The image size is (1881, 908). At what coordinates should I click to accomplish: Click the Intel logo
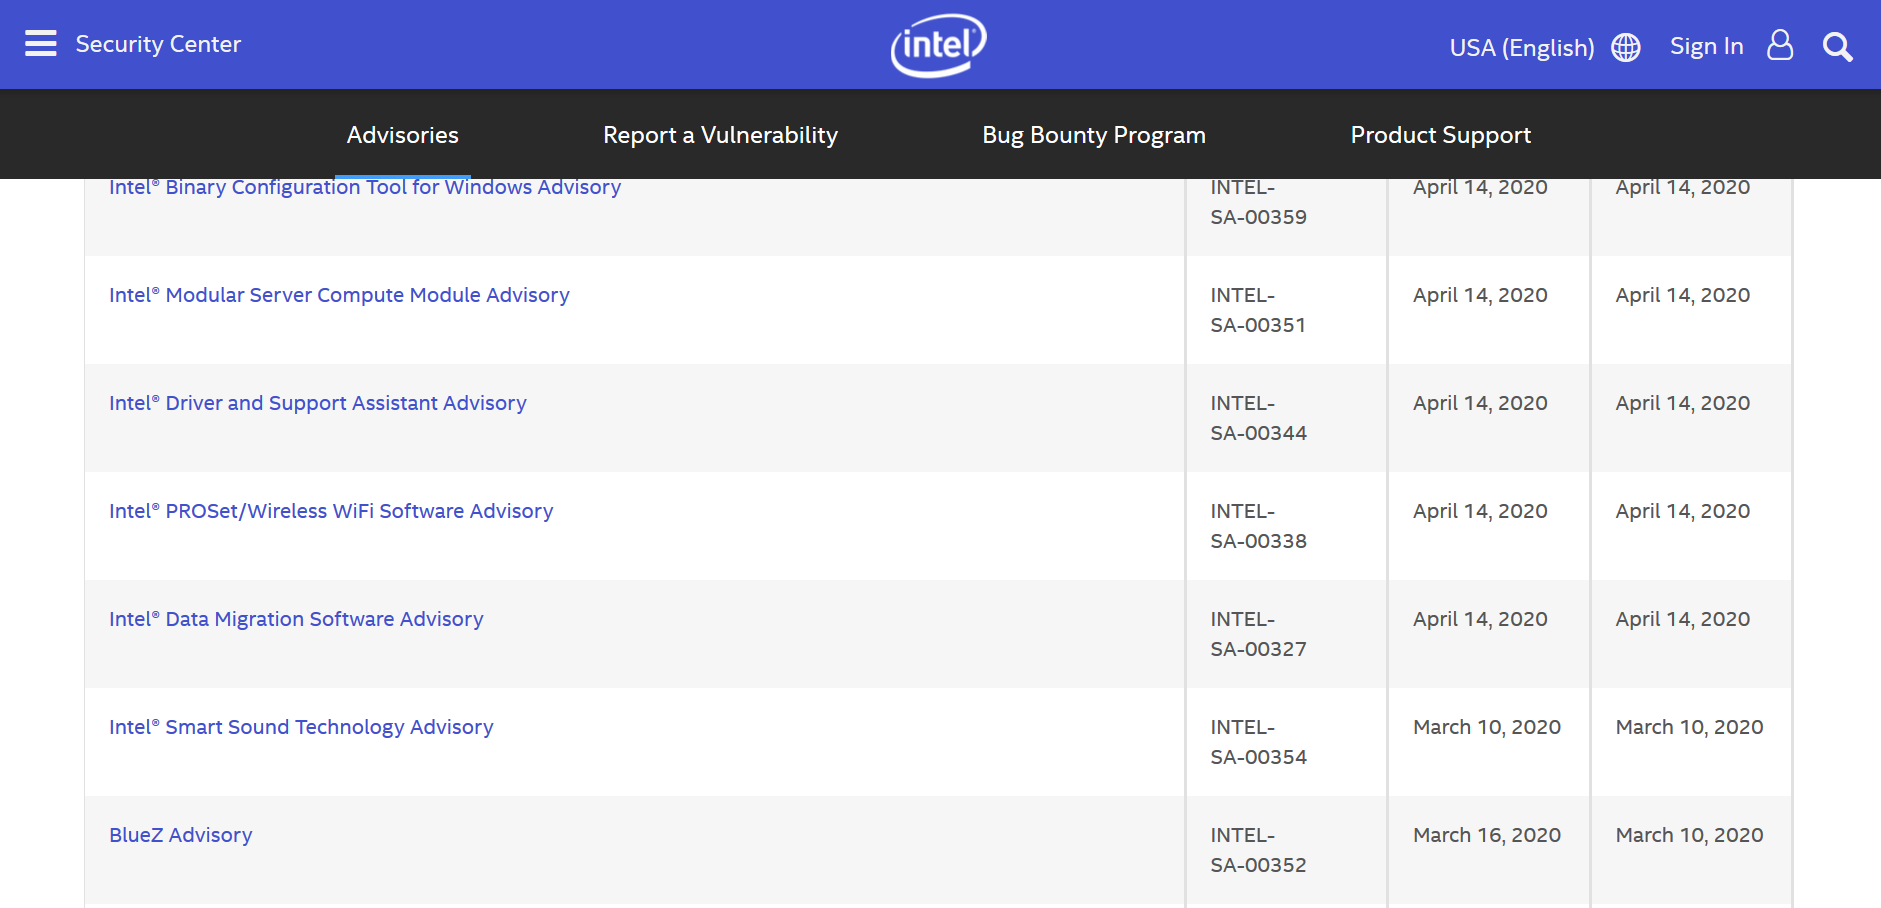pos(938,45)
